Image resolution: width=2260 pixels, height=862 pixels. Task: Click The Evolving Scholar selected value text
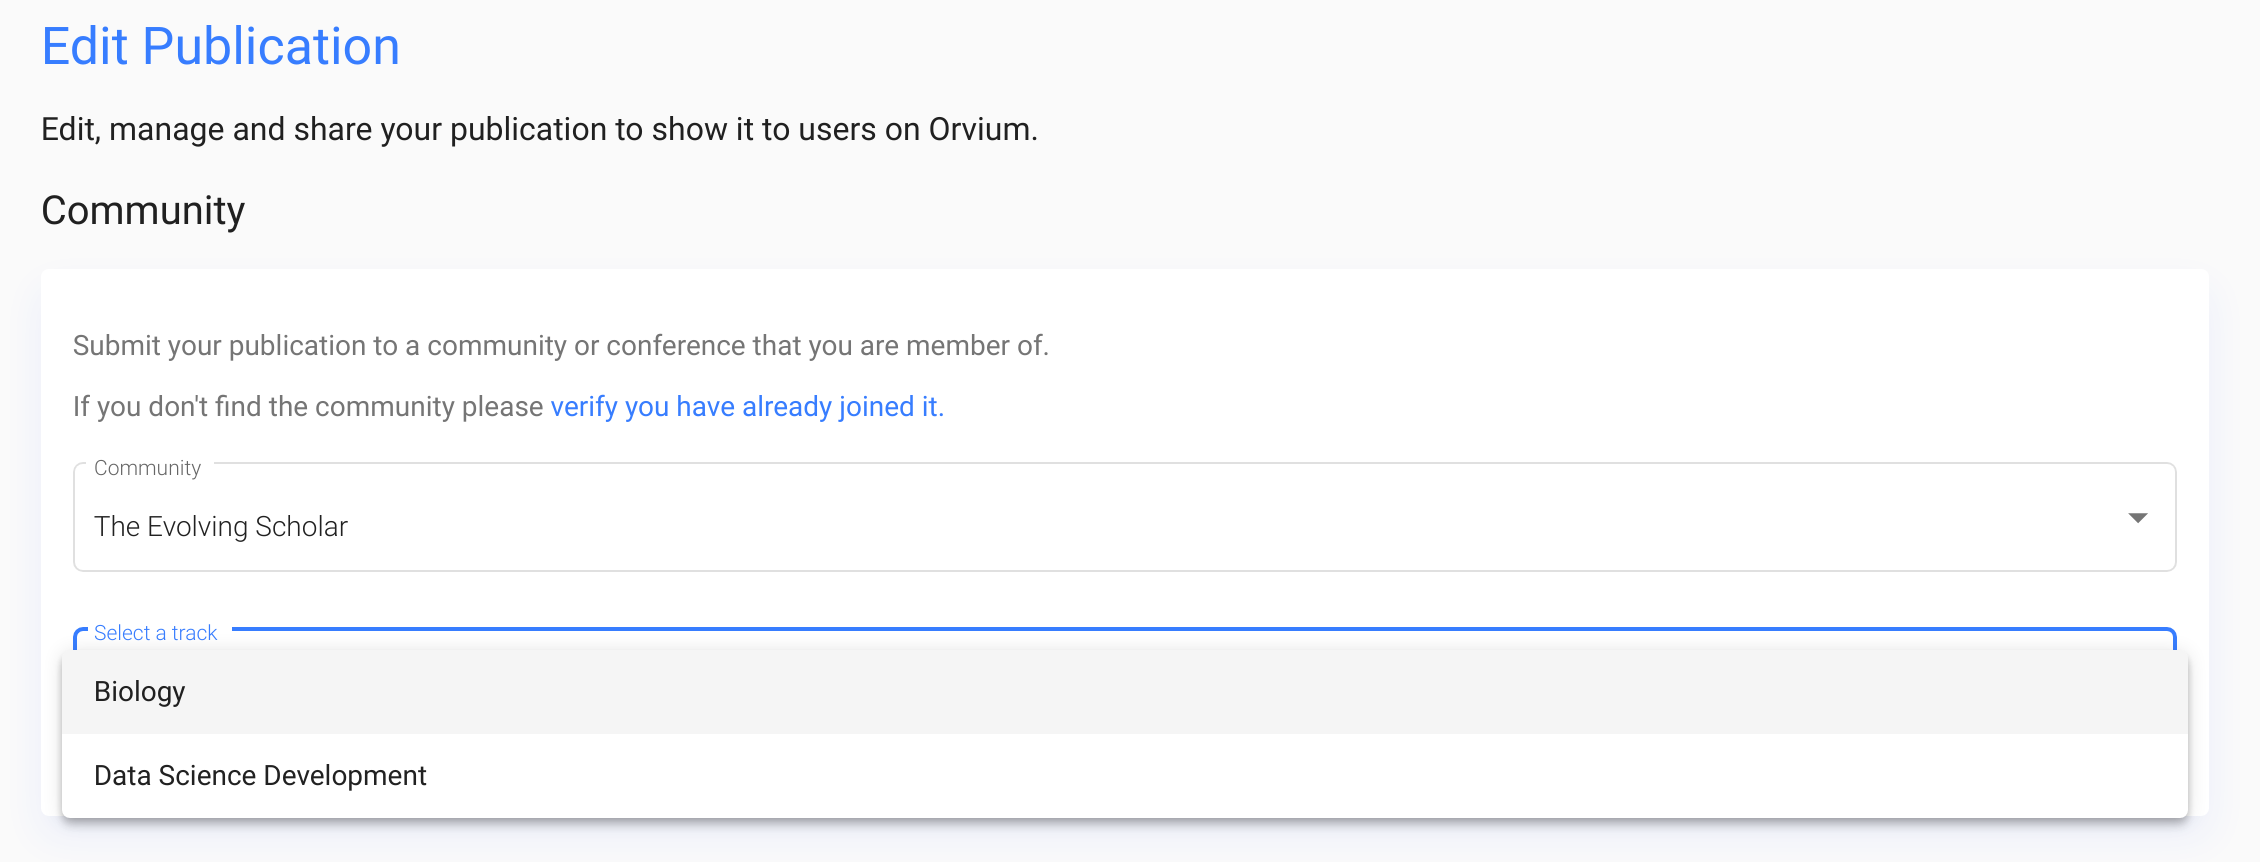click(221, 527)
